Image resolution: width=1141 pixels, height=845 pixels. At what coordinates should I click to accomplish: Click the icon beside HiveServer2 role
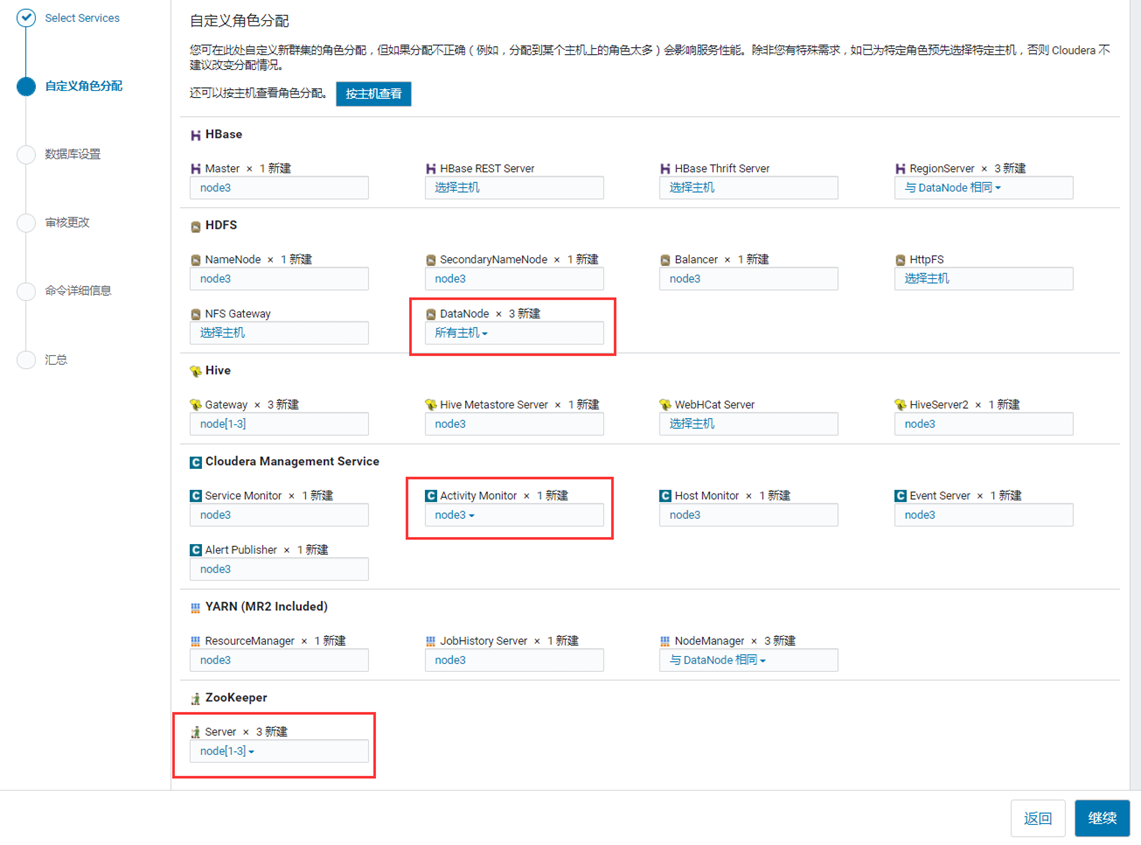[x=900, y=405]
